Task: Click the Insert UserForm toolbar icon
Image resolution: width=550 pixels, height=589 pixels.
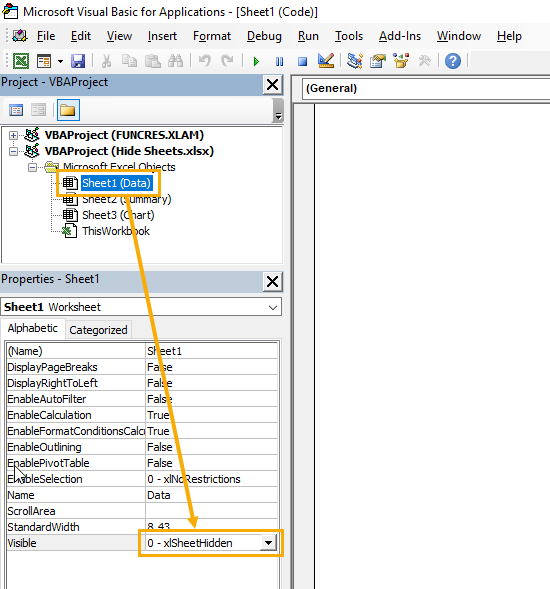Action: pyautogui.click(x=44, y=60)
